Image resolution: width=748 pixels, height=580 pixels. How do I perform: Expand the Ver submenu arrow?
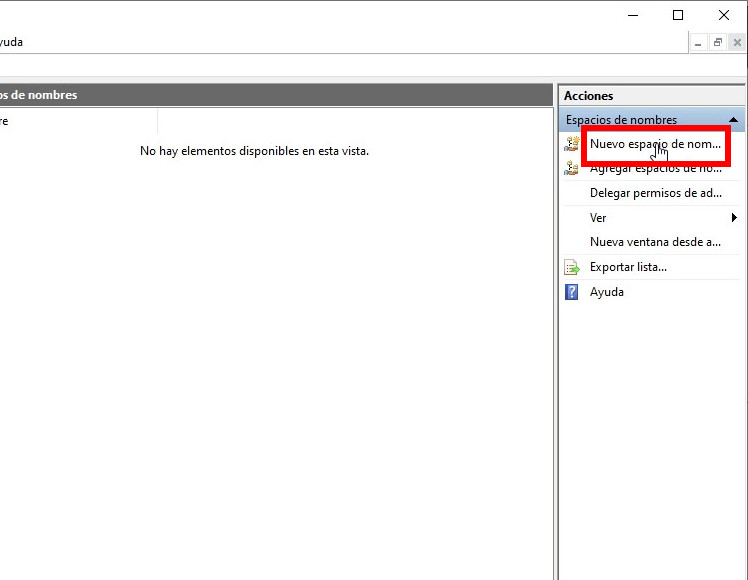pyautogui.click(x=734, y=218)
